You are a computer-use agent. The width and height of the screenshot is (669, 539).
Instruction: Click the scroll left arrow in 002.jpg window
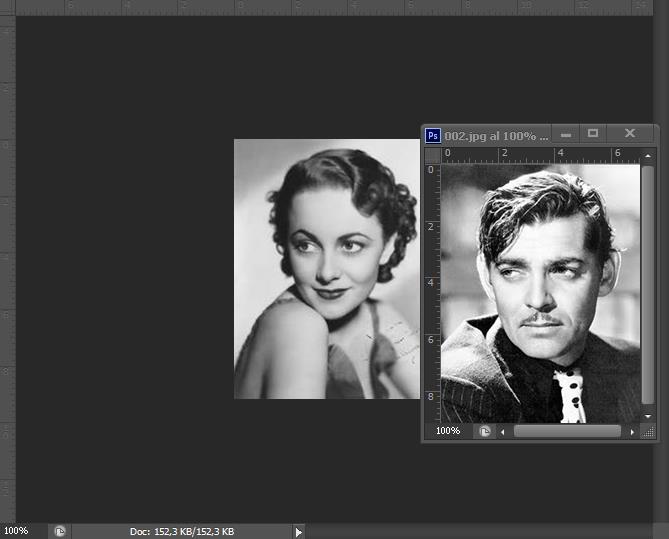click(x=503, y=431)
